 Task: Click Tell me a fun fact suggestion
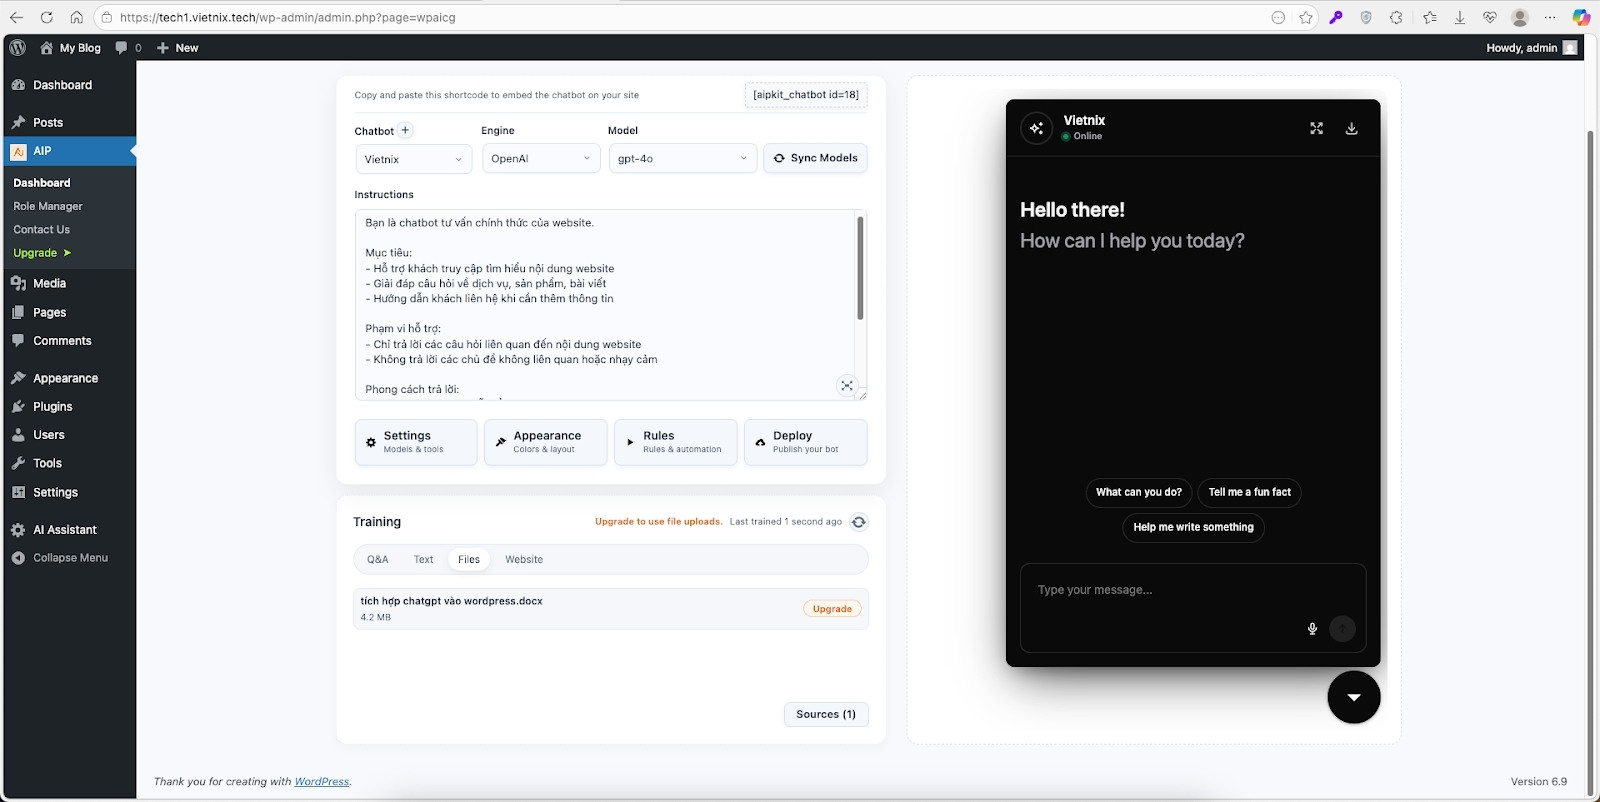(1250, 492)
